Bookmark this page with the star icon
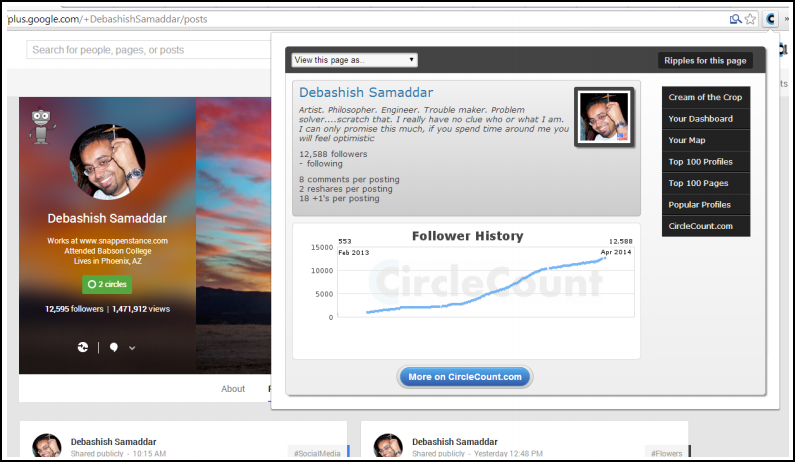 (x=750, y=19)
